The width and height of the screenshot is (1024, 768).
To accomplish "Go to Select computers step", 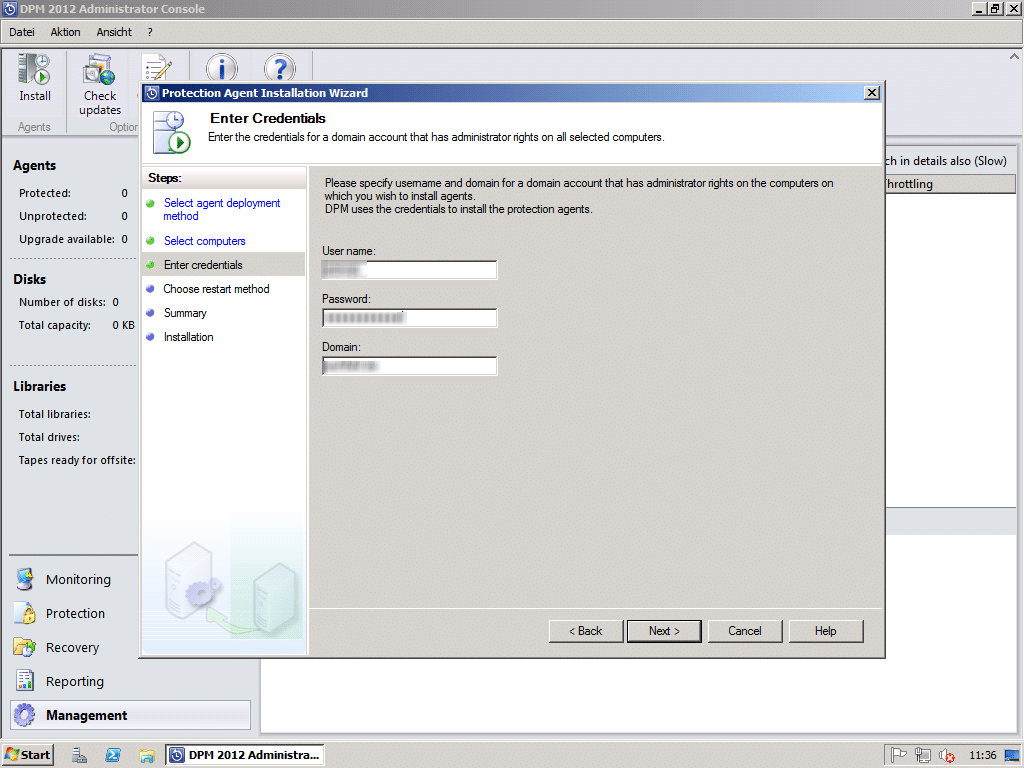I will 204,241.
